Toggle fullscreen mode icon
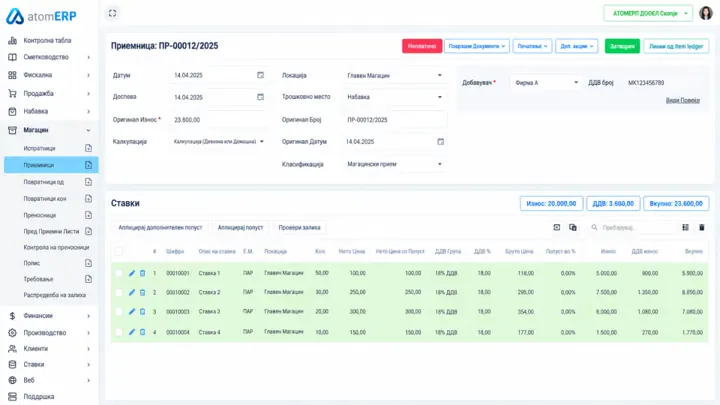This screenshot has width=720, height=405. [112, 13]
